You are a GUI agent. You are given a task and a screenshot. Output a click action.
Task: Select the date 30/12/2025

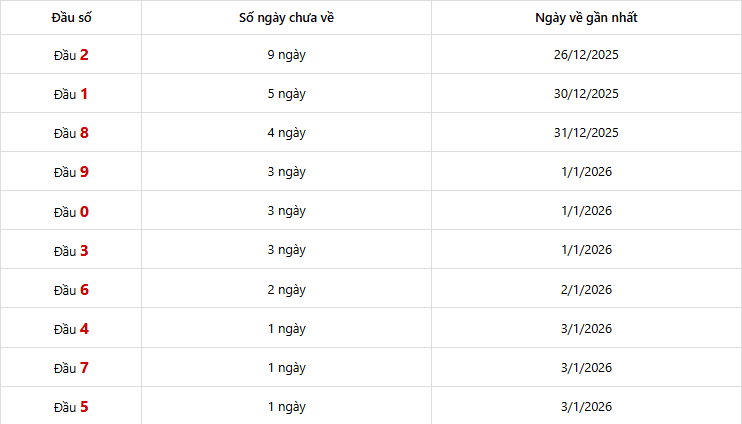[586, 94]
